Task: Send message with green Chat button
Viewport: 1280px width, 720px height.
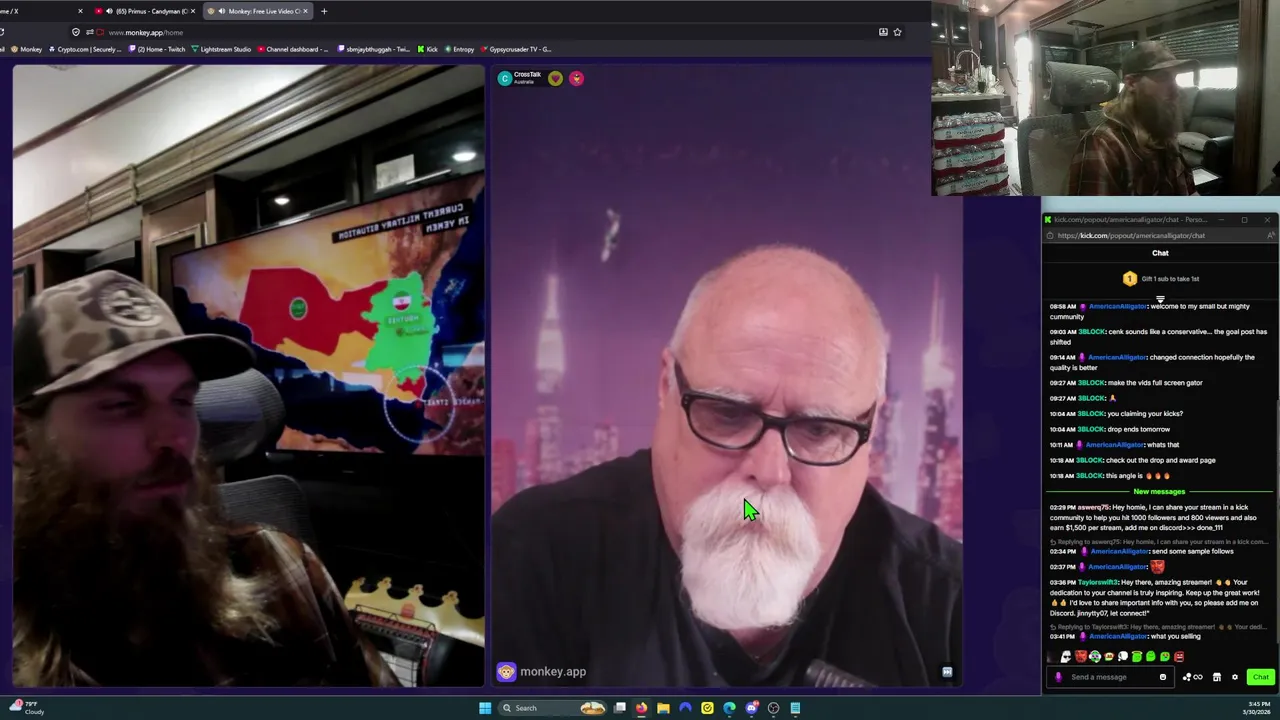Action: (1260, 677)
